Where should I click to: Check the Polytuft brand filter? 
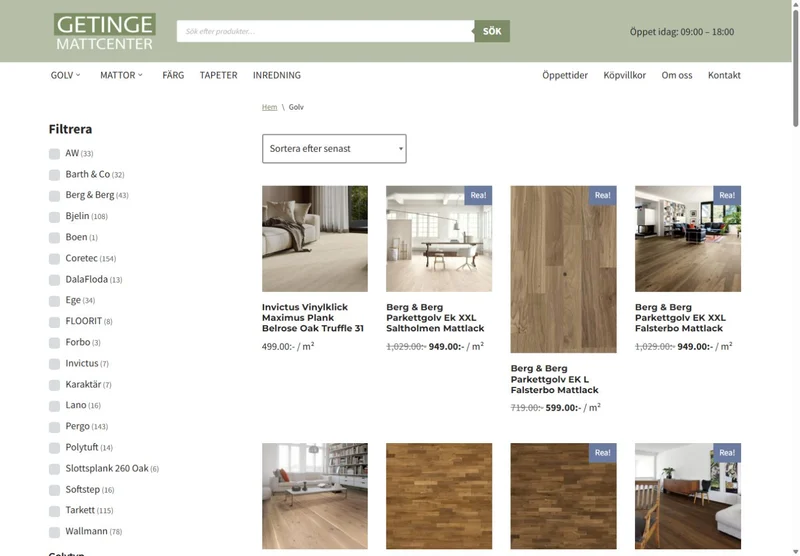[x=55, y=448]
